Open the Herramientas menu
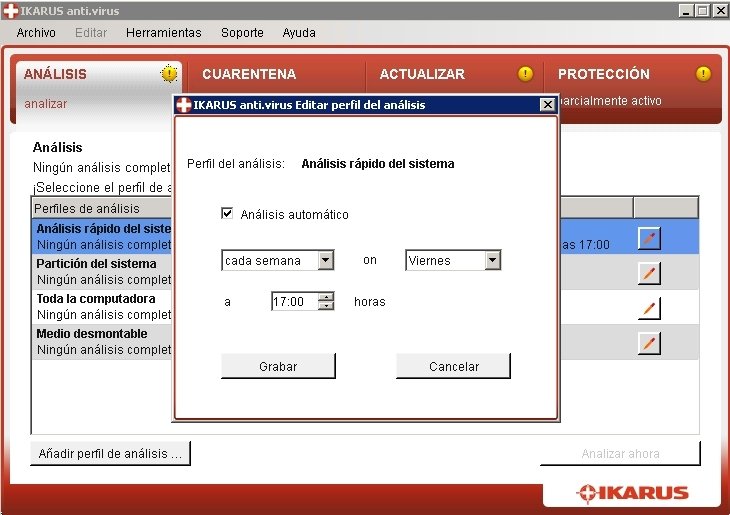Screen dimensions: 730x515 (x=163, y=33)
